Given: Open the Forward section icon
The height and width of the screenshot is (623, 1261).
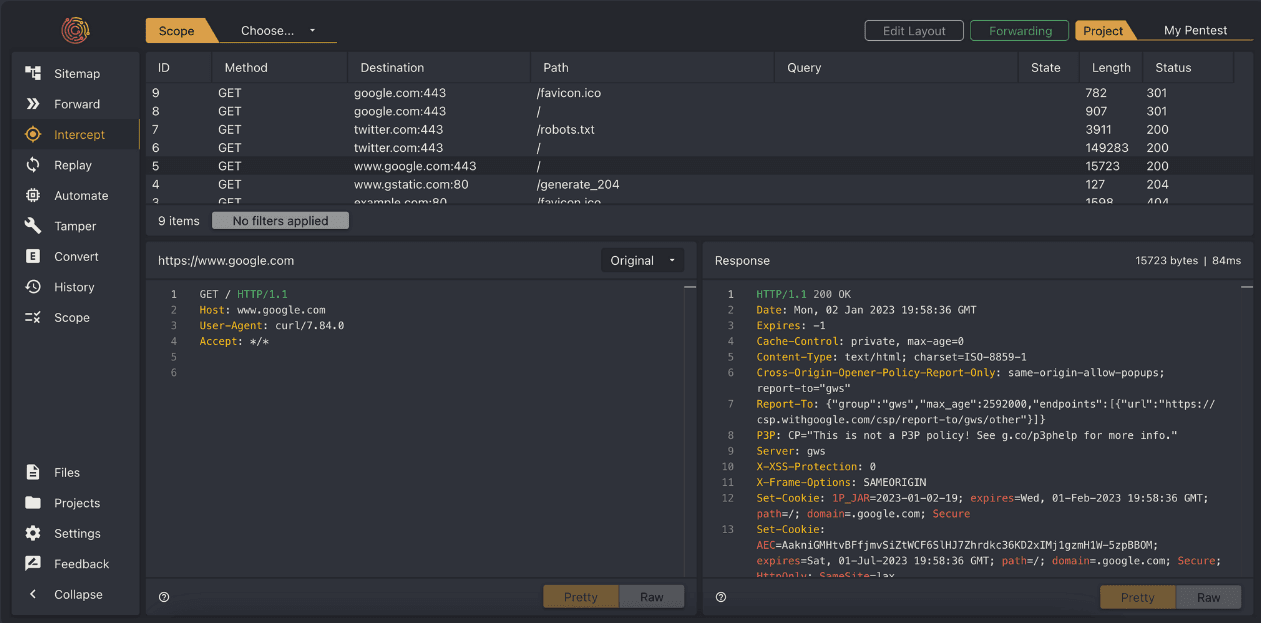Looking at the screenshot, I should pyautogui.click(x=33, y=104).
